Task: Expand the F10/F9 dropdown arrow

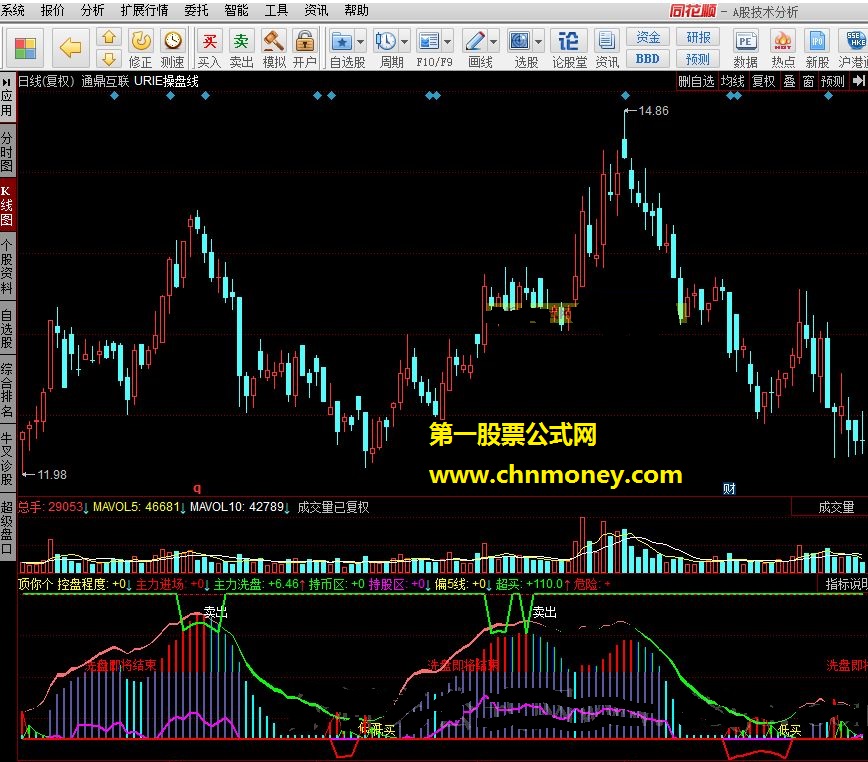Action: (447, 42)
